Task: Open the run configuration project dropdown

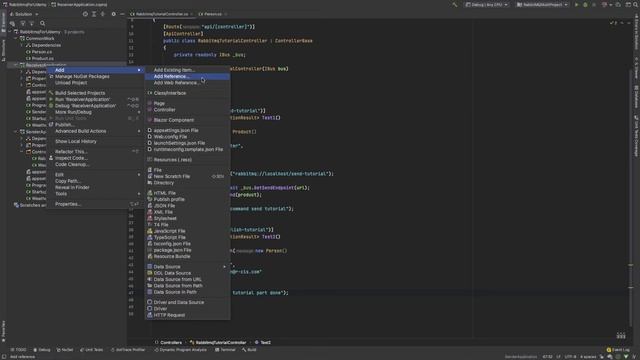Action: tap(542, 5)
